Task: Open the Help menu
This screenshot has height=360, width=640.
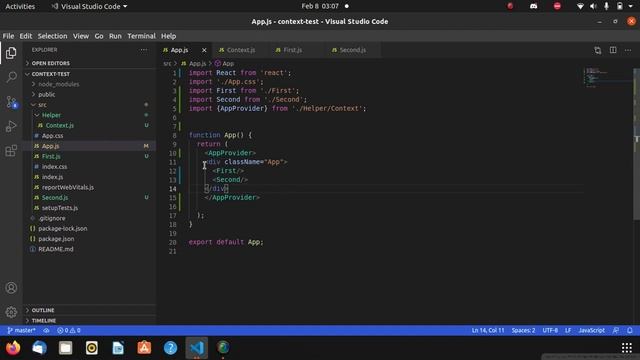Action: click(x=168, y=36)
